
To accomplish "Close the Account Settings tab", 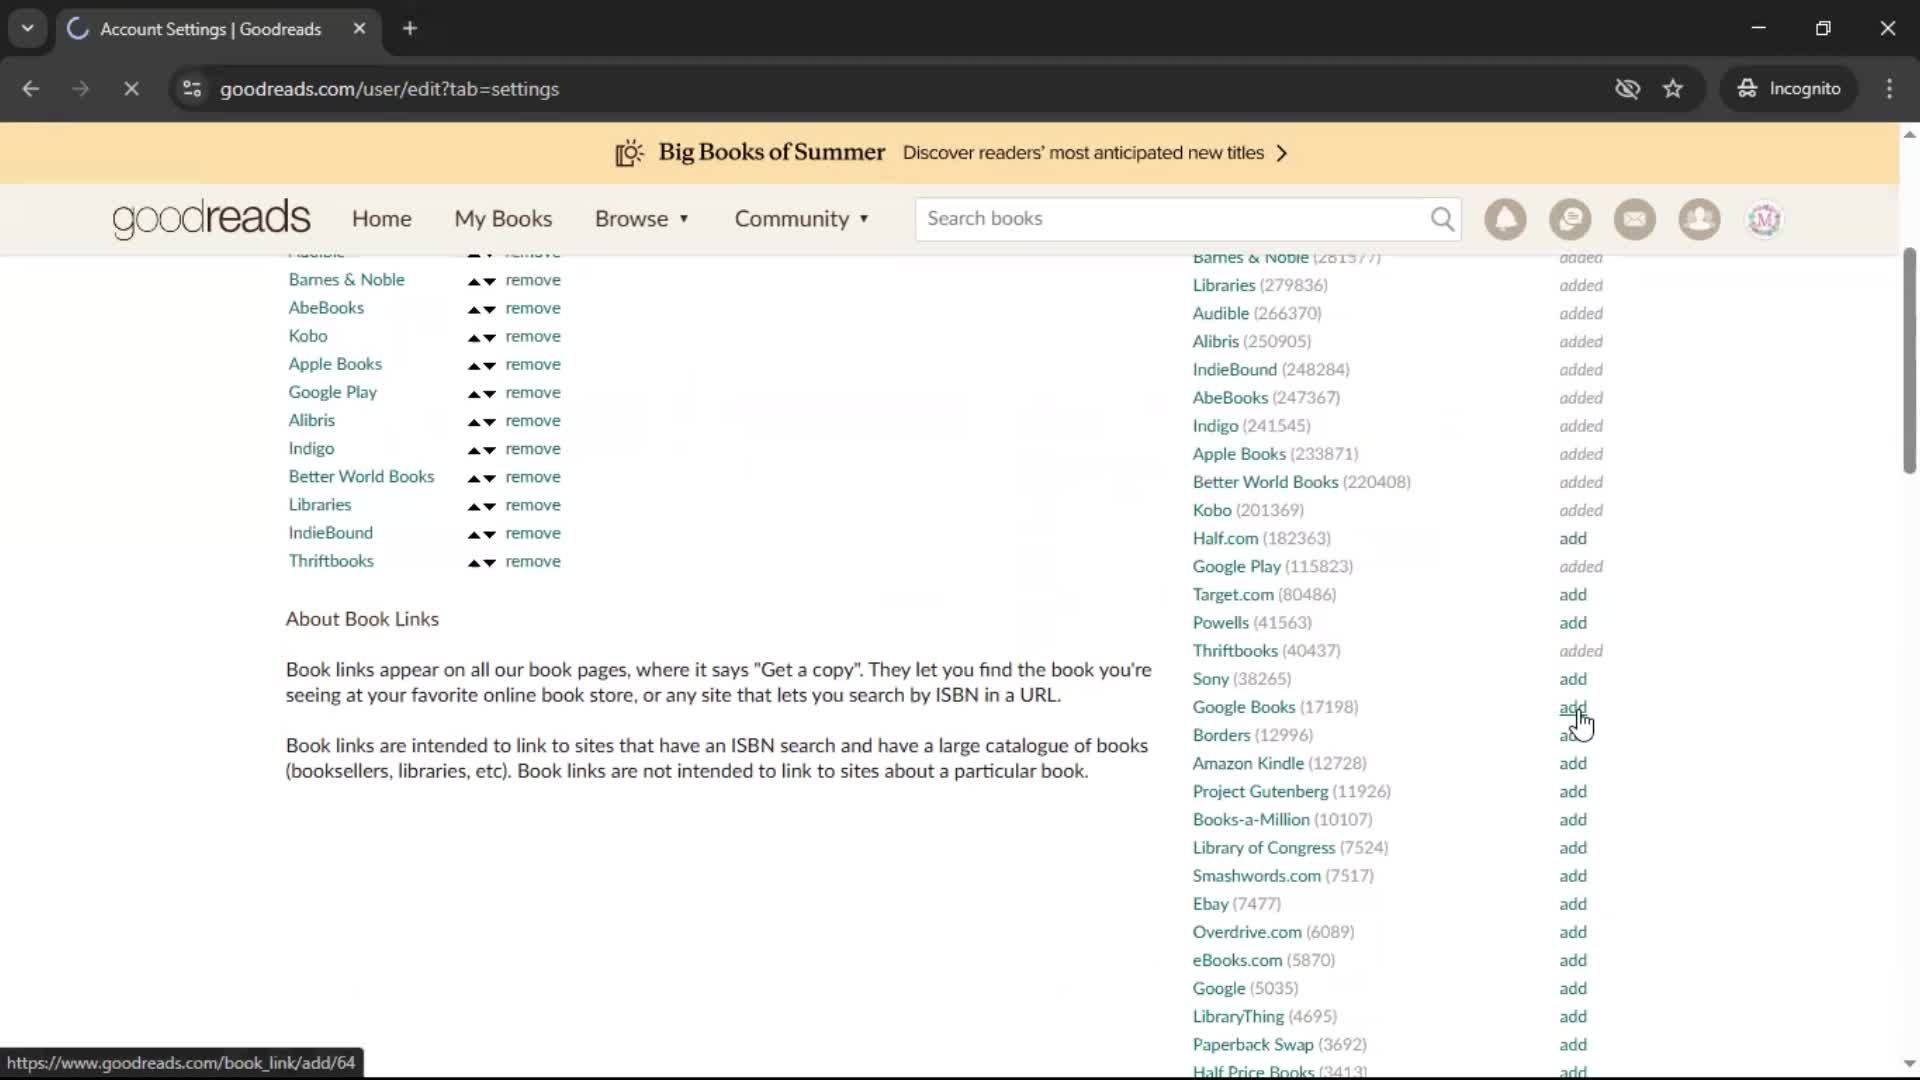I will tap(359, 29).
